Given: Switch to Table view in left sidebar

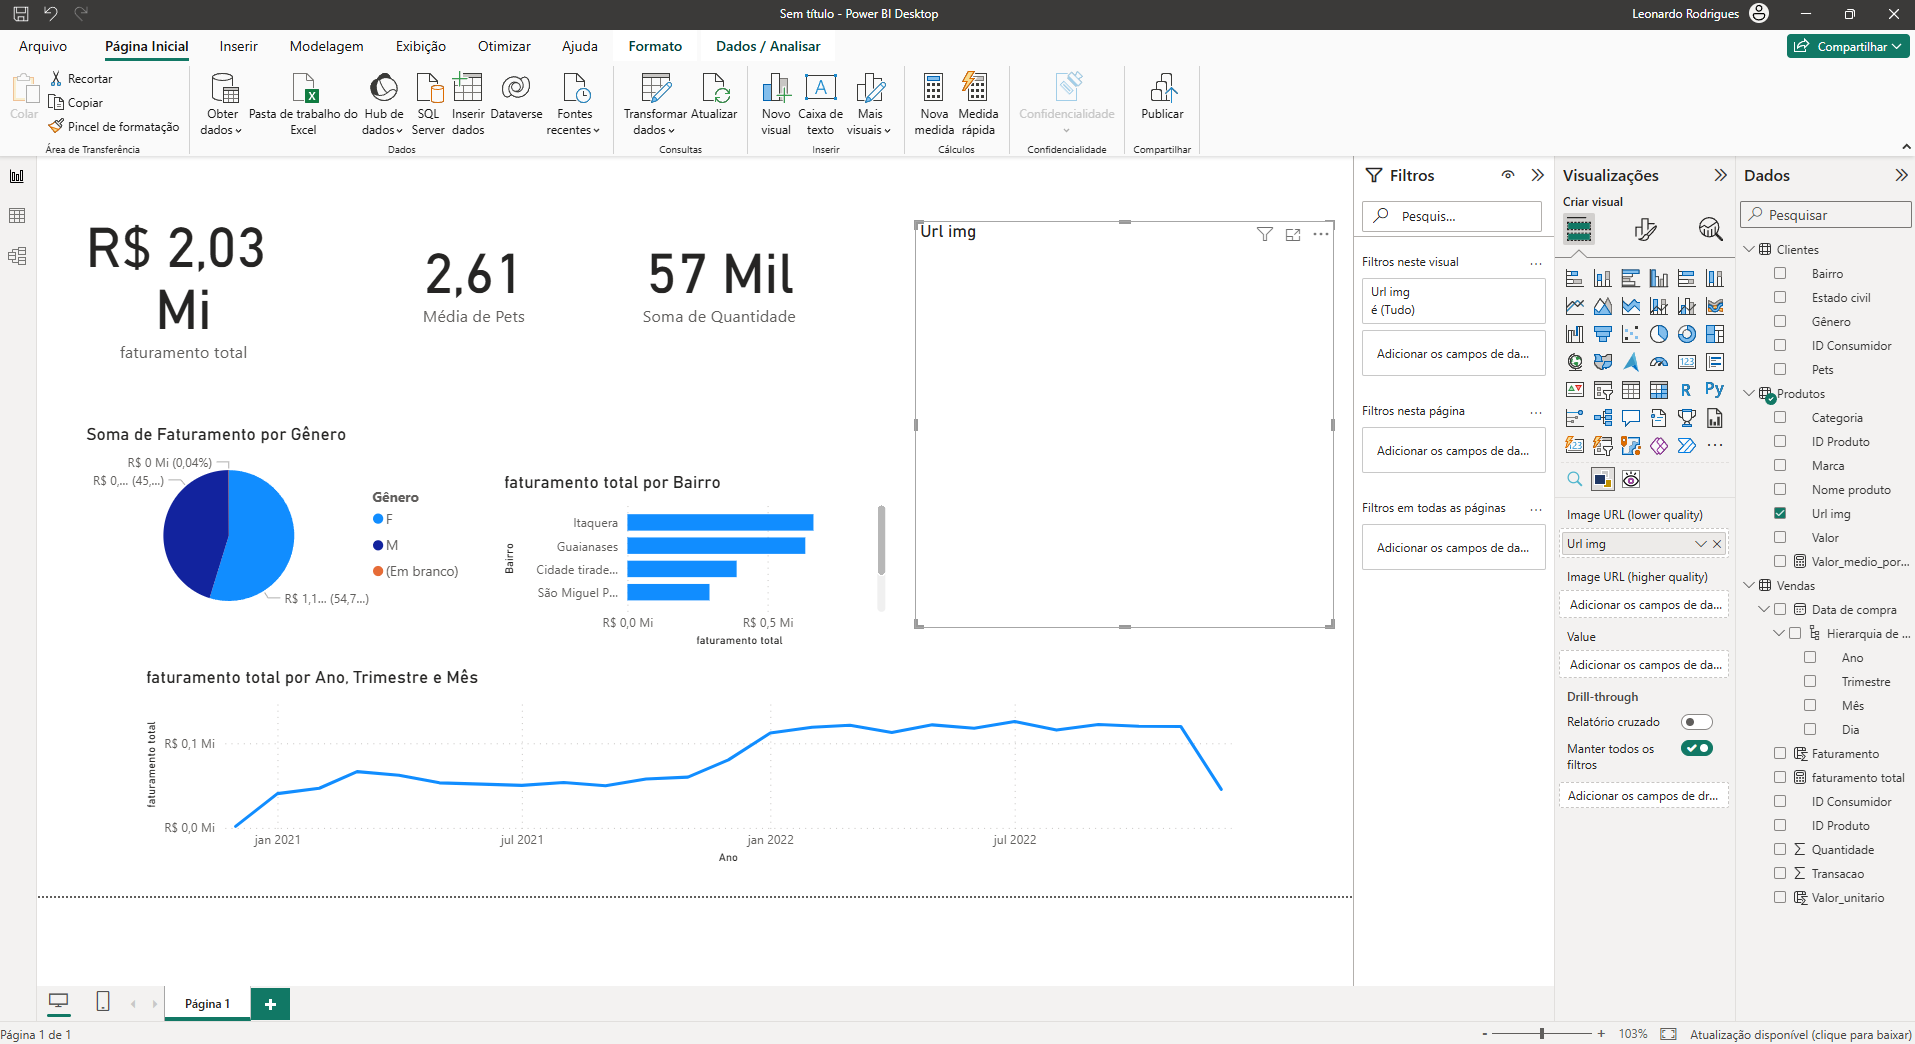Looking at the screenshot, I should pyautogui.click(x=17, y=216).
